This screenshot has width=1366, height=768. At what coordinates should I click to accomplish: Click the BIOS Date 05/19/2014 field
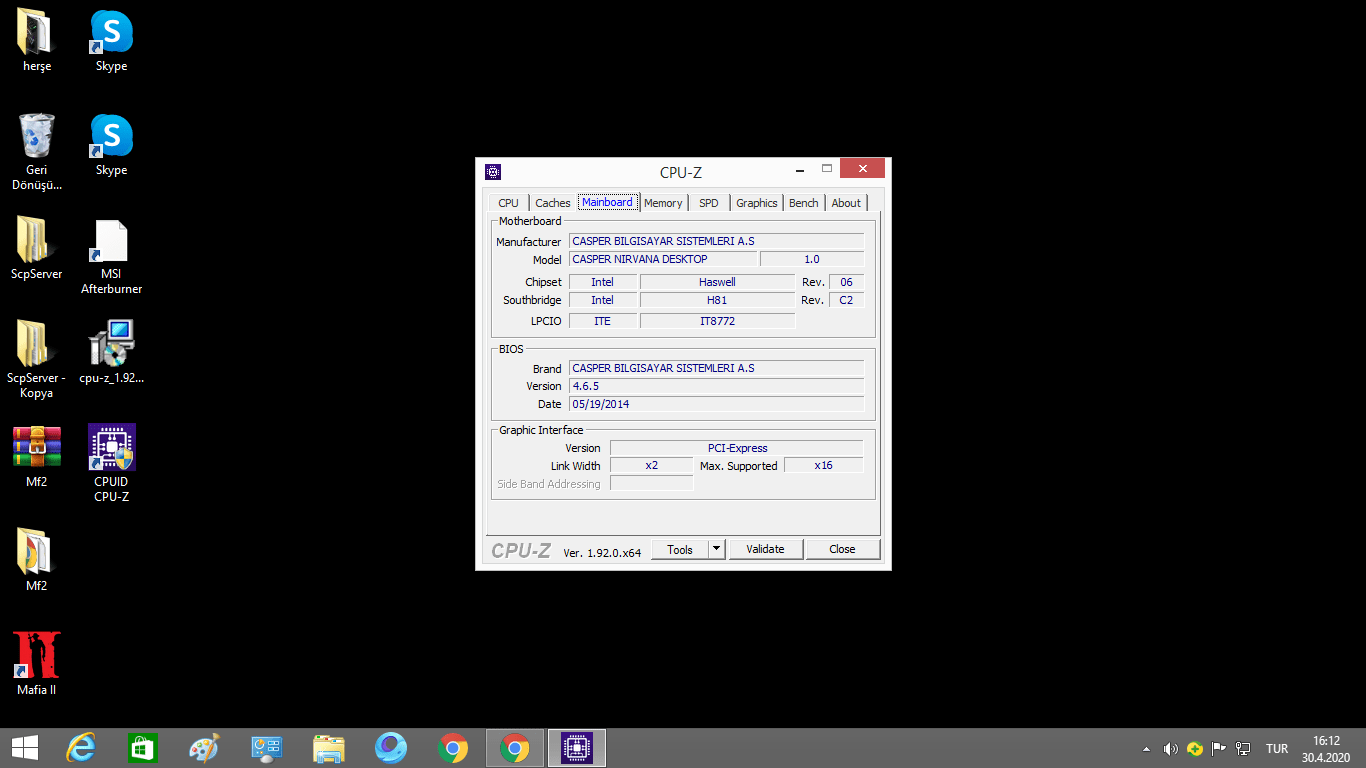pos(716,404)
